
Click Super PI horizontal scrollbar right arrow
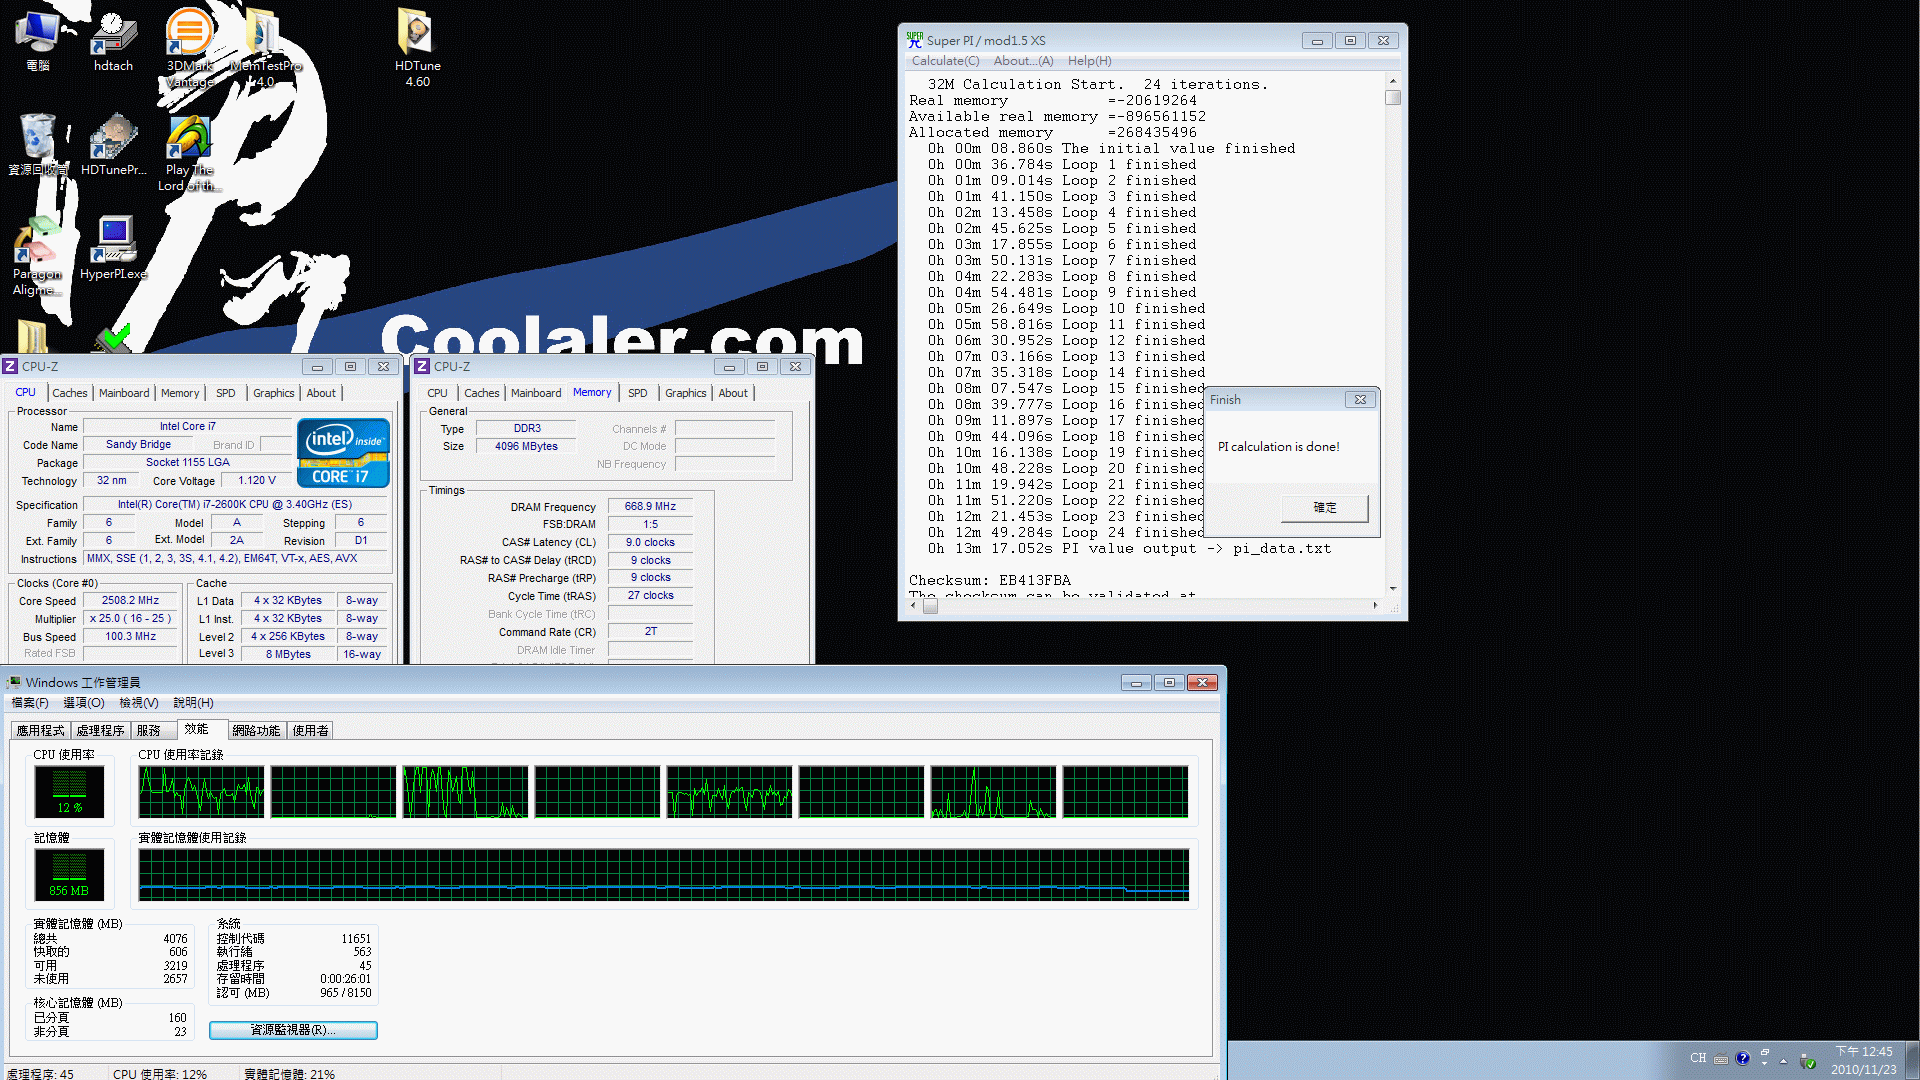[x=1375, y=605]
